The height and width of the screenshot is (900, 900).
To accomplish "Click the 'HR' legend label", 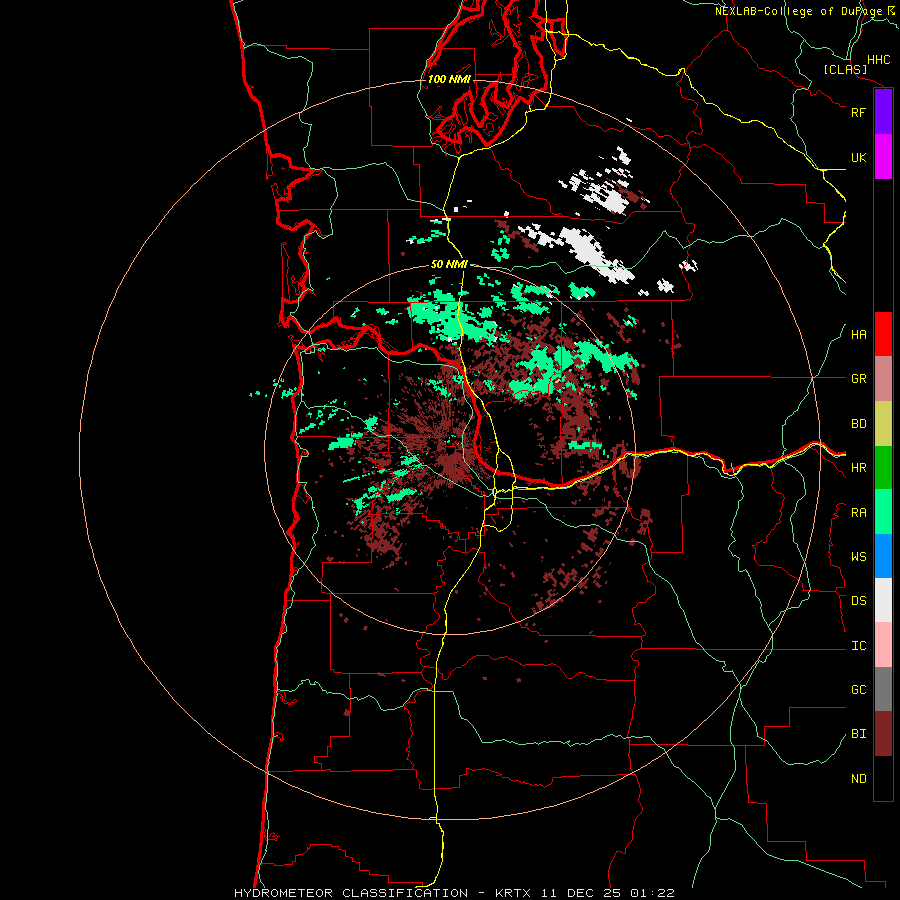I will point(858,468).
